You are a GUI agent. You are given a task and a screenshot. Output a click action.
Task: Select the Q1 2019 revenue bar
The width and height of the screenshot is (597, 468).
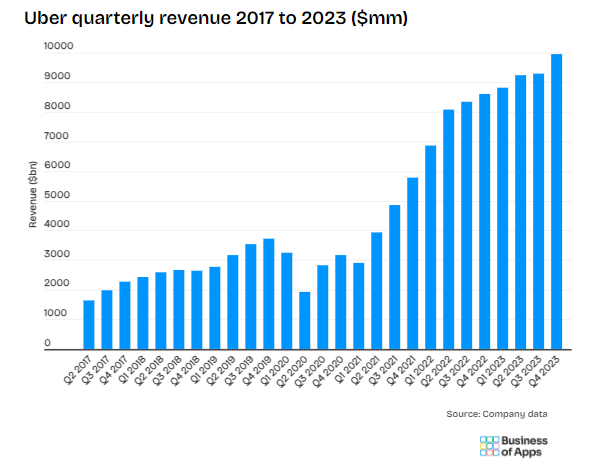215,308
